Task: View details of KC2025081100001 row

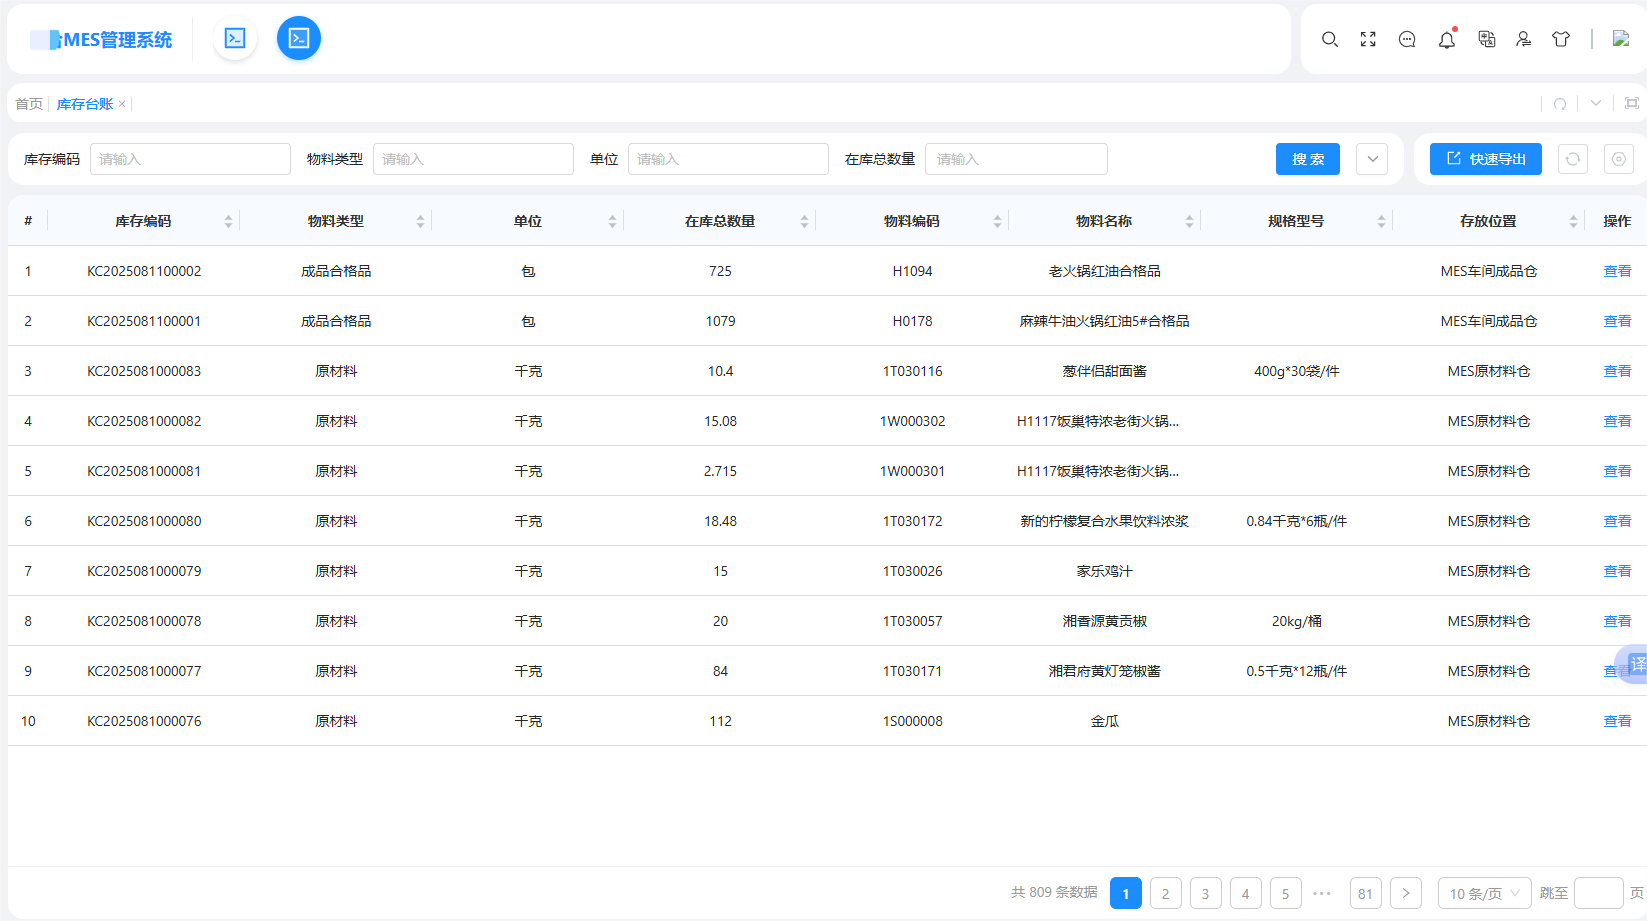Action: pos(1617,321)
